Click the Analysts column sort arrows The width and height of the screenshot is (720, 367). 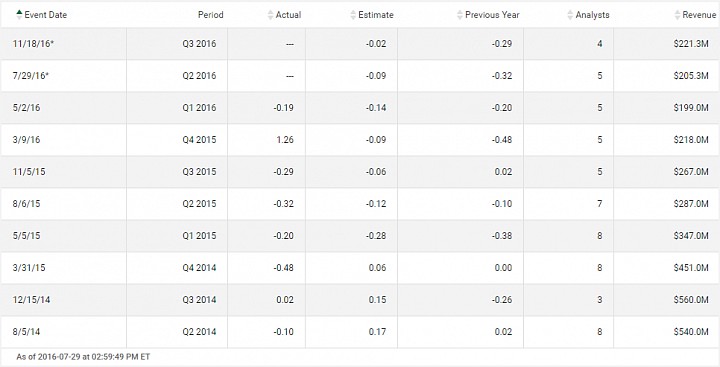click(570, 15)
